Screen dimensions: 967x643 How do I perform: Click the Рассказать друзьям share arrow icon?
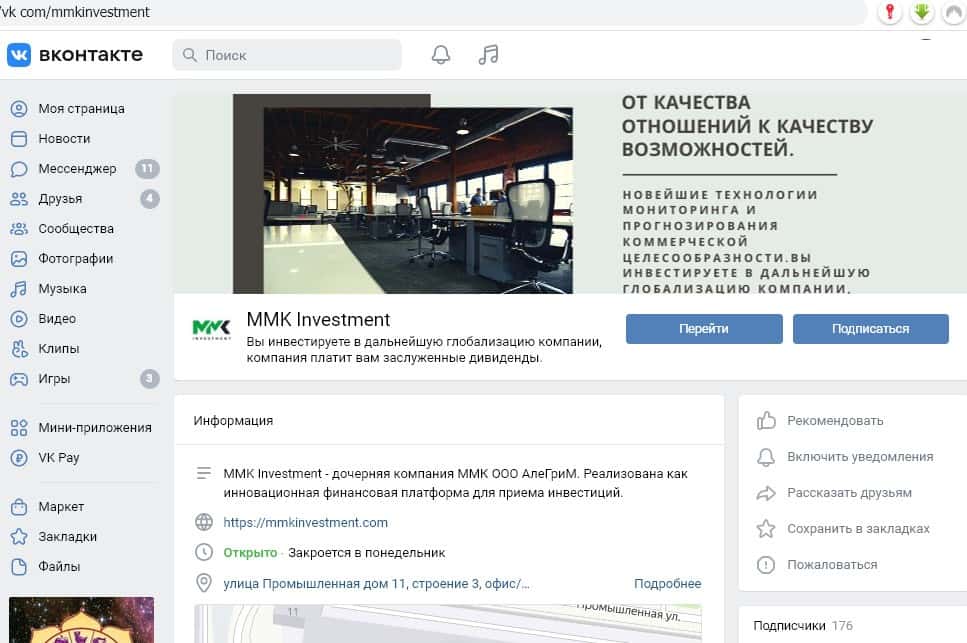pyautogui.click(x=766, y=493)
